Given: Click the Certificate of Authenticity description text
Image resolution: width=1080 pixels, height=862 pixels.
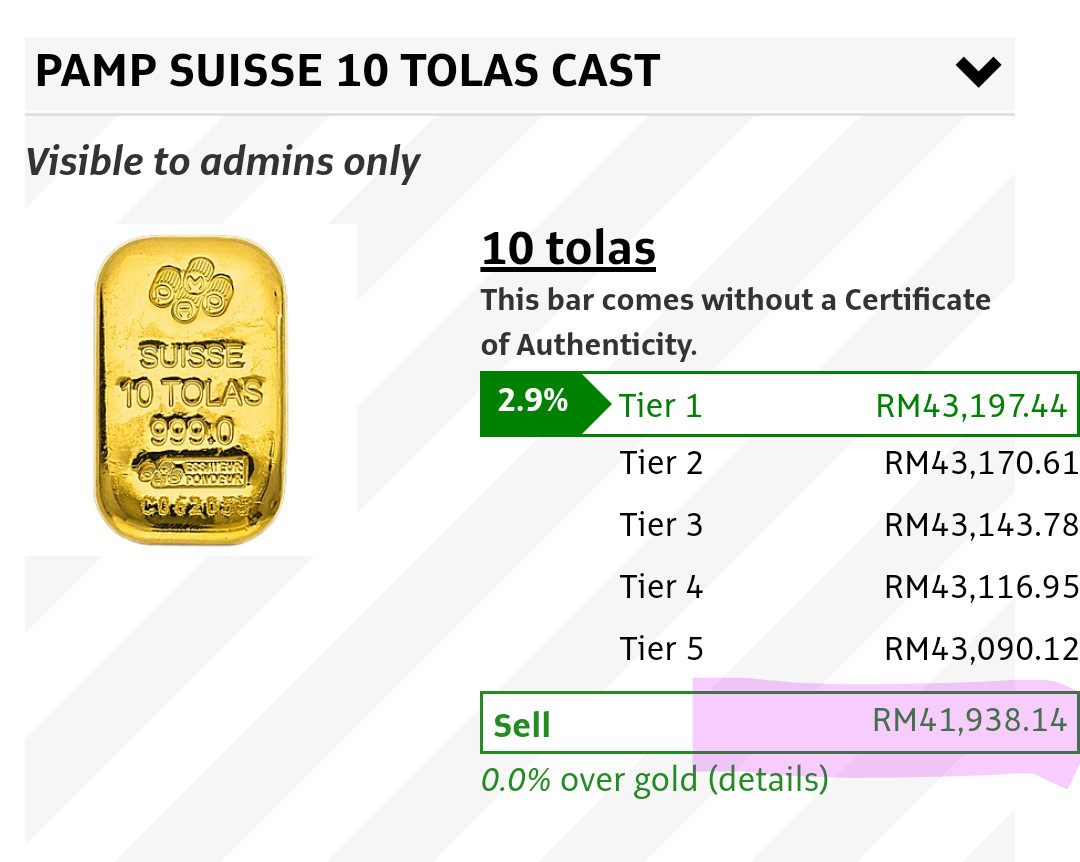Looking at the screenshot, I should (735, 322).
